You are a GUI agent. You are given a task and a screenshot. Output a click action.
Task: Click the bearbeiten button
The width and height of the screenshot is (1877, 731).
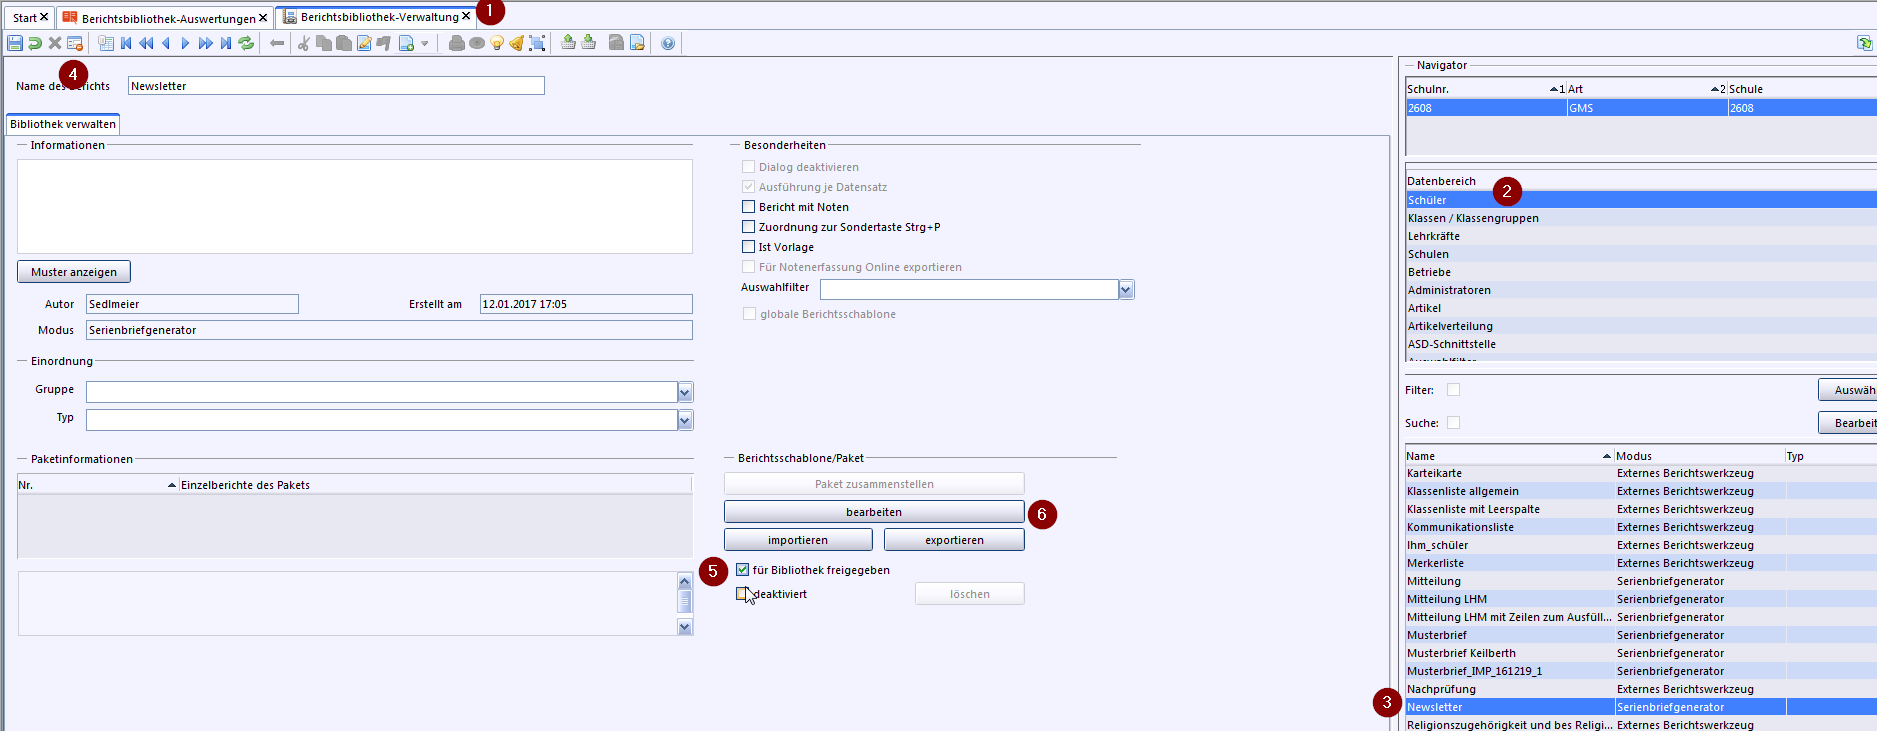click(874, 512)
